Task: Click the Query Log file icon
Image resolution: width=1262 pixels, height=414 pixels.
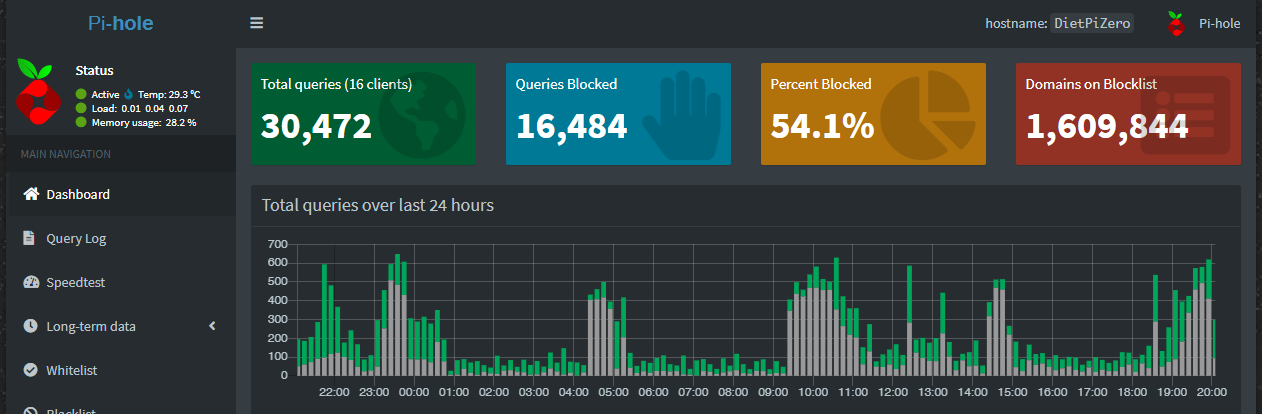Action: tap(29, 238)
